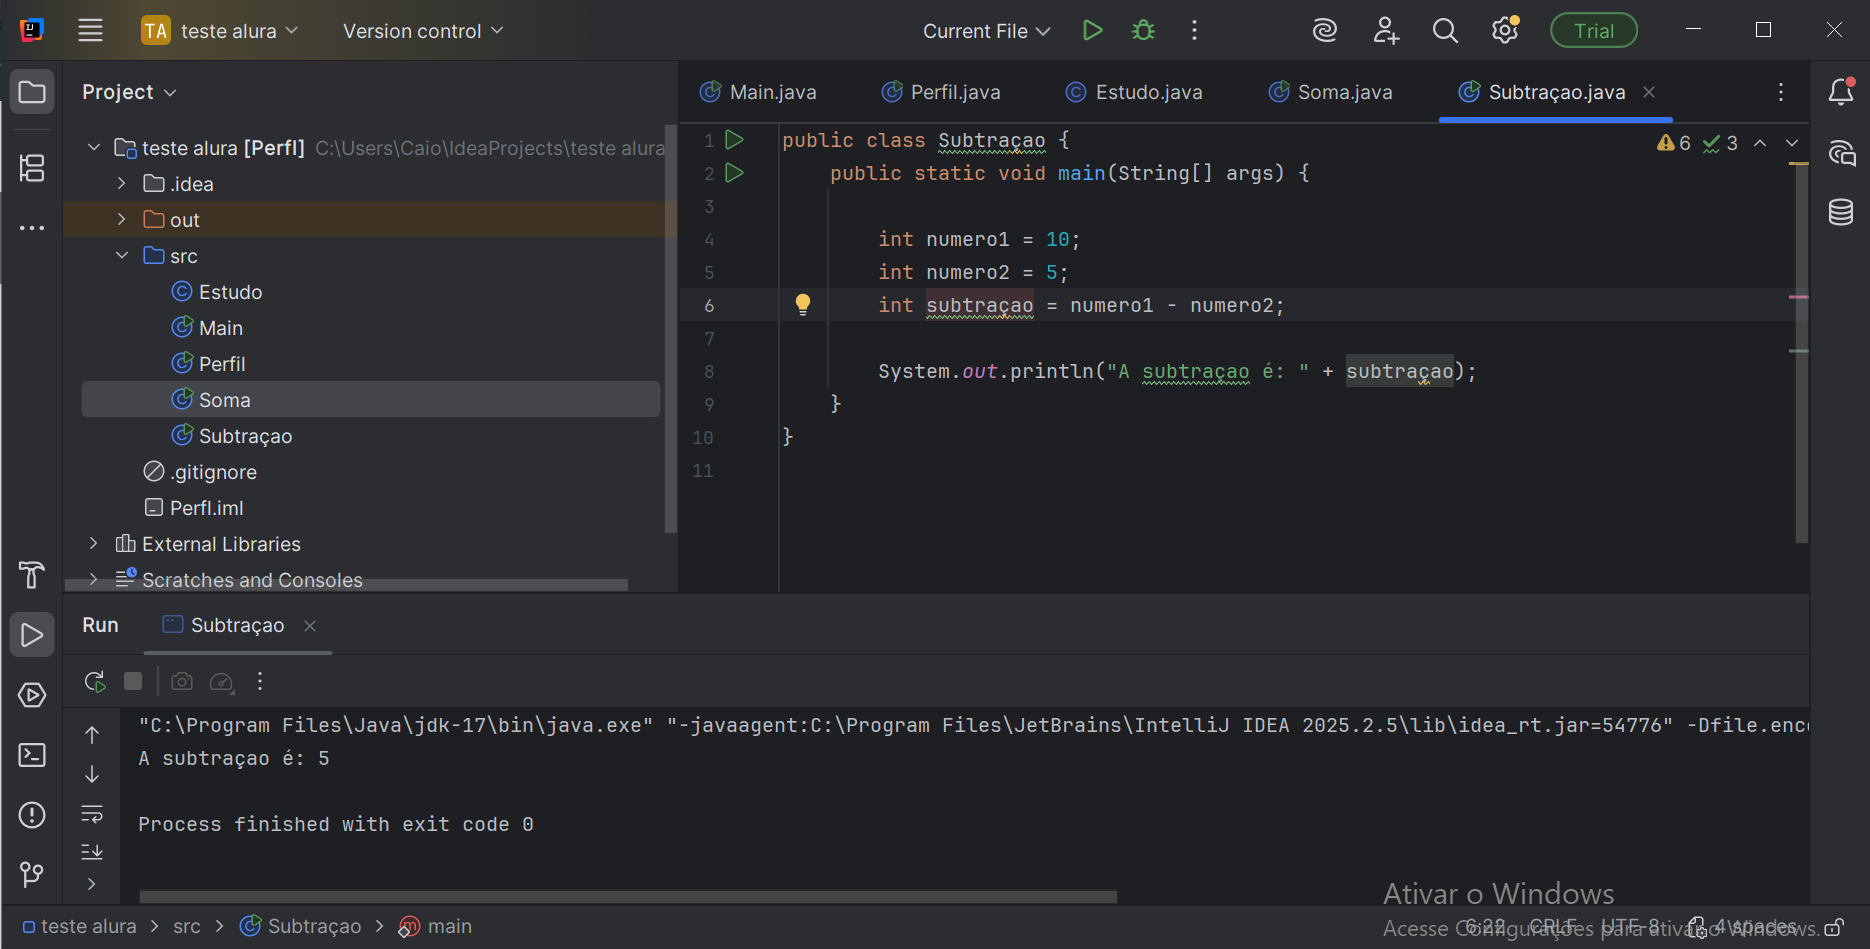Toggle soft-wrap in Run console
The image size is (1870, 949).
click(92, 813)
